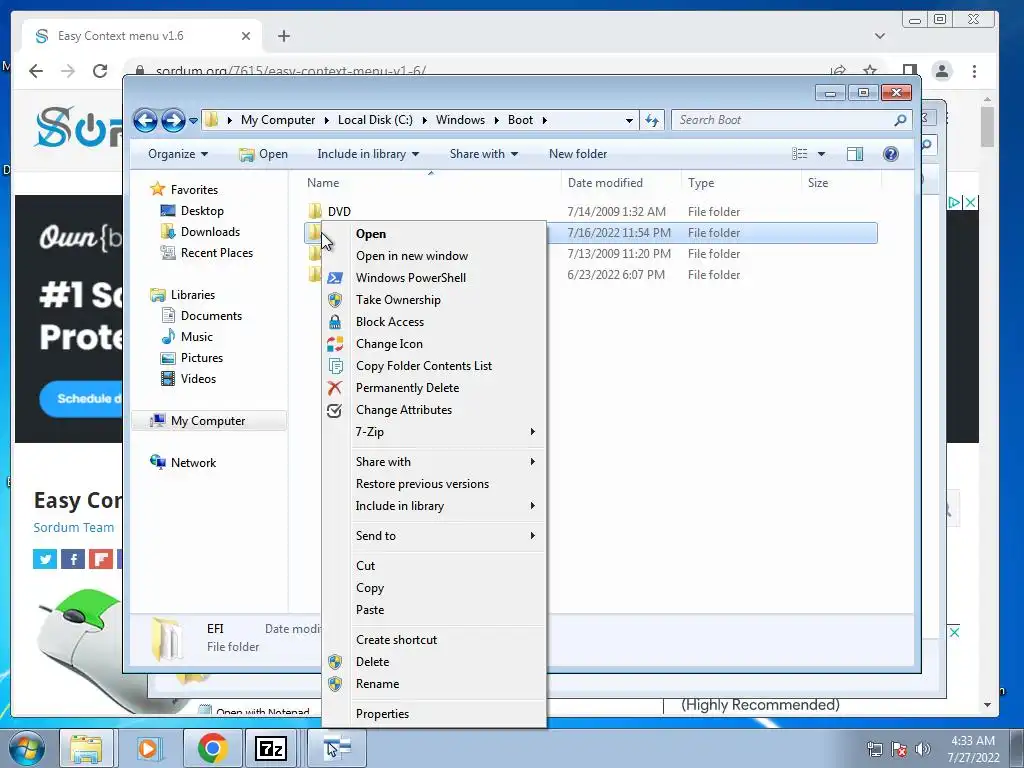The image size is (1024, 768).
Task: Go forward with Explorer forward arrow
Action: (x=173, y=120)
